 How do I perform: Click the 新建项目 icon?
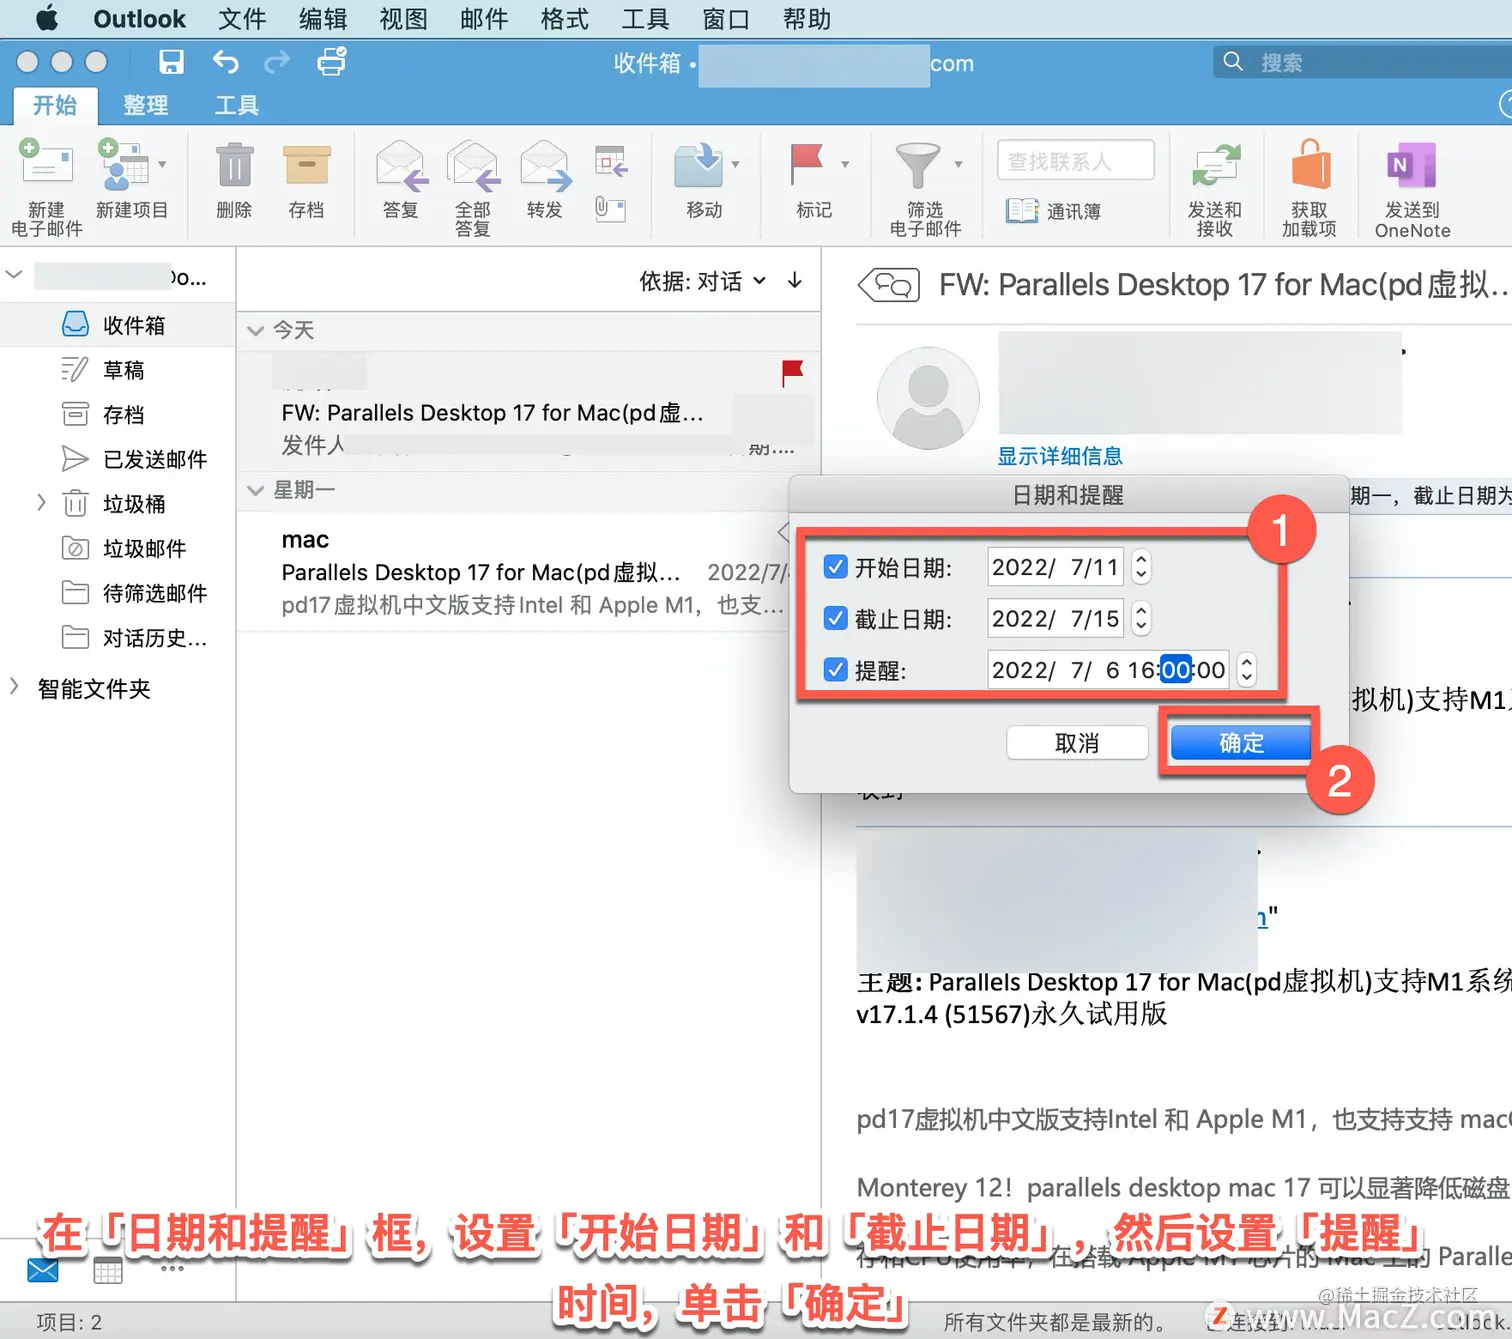[123, 166]
